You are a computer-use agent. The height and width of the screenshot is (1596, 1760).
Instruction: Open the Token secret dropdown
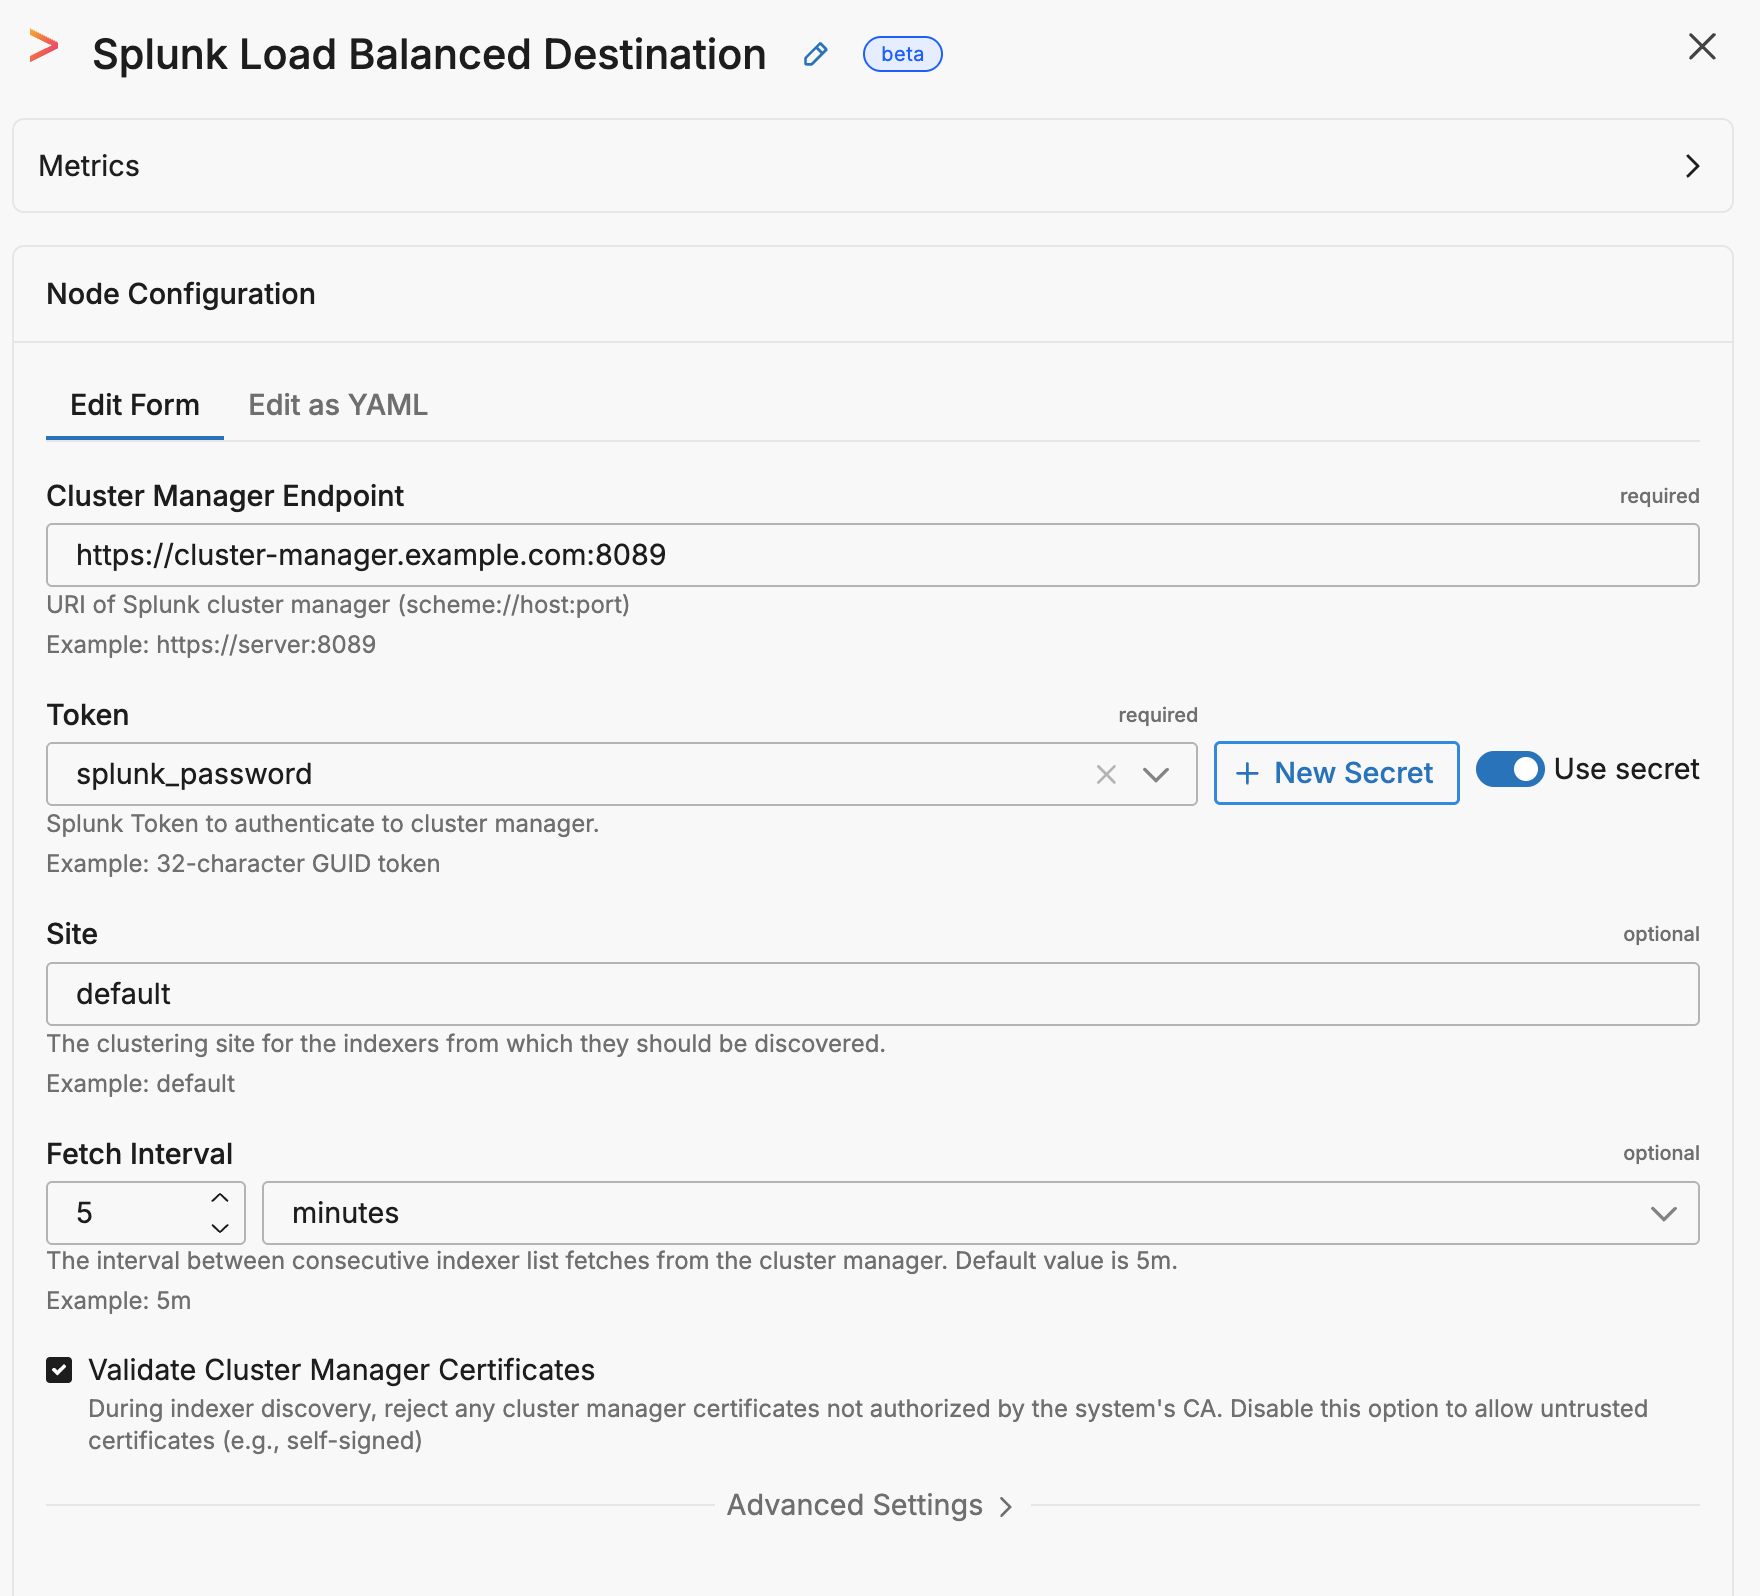(1155, 774)
